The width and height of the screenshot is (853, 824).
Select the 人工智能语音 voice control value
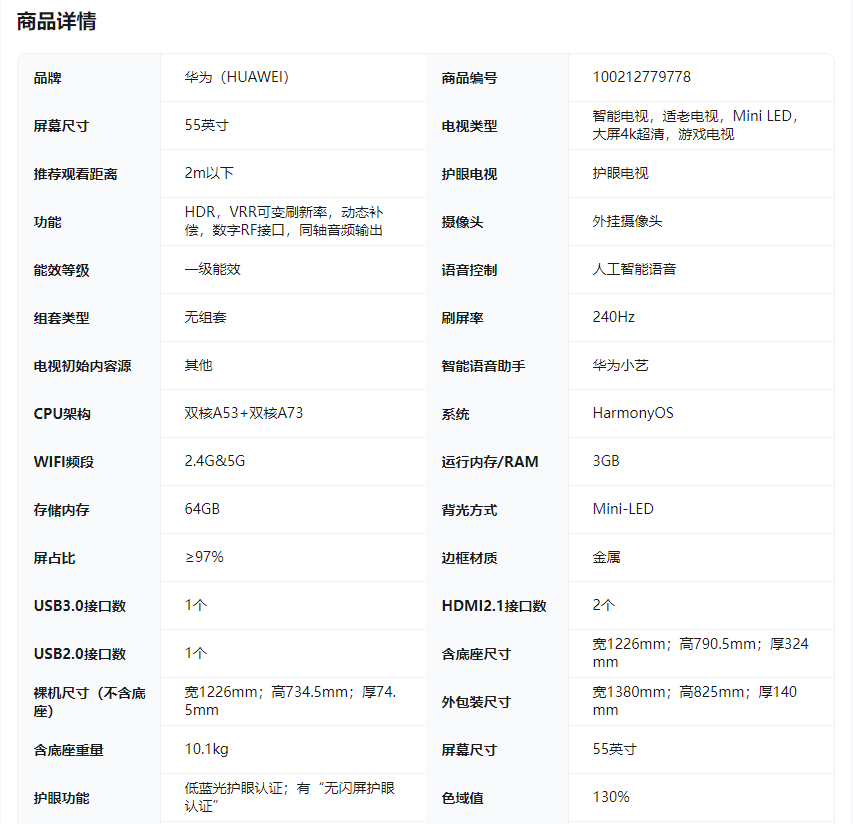(634, 269)
